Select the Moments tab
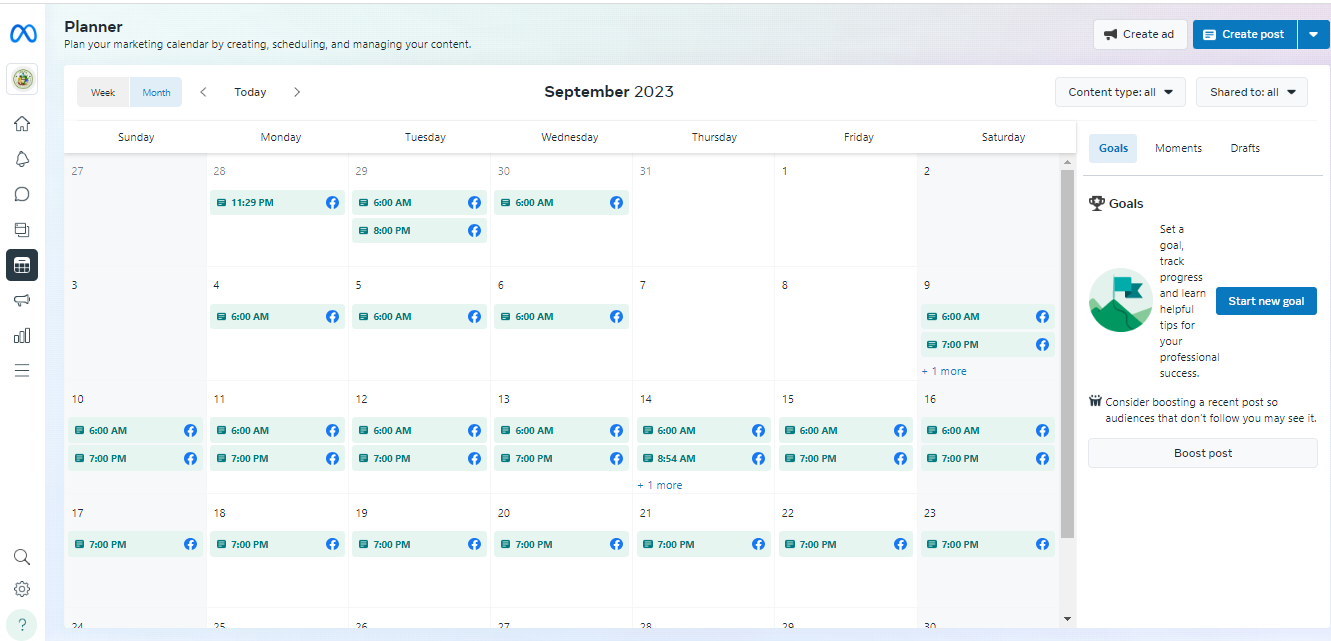The width and height of the screenshot is (1331, 641). pos(1178,148)
